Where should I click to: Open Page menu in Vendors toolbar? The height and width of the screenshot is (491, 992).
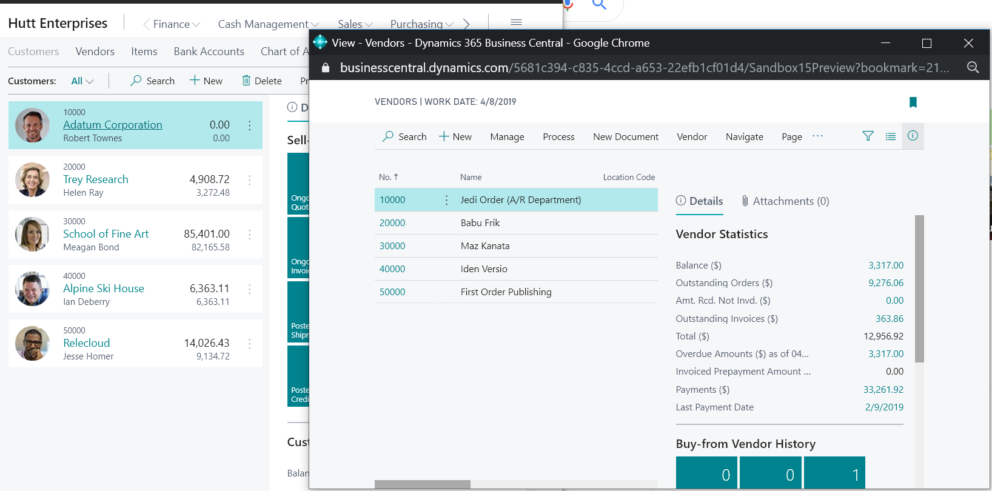tap(791, 137)
